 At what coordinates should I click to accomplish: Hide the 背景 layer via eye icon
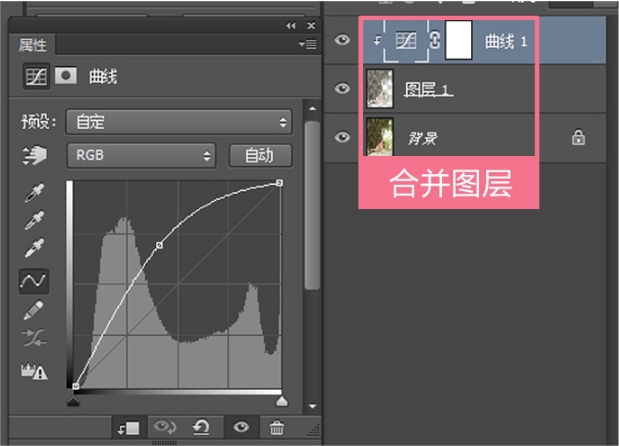342,137
